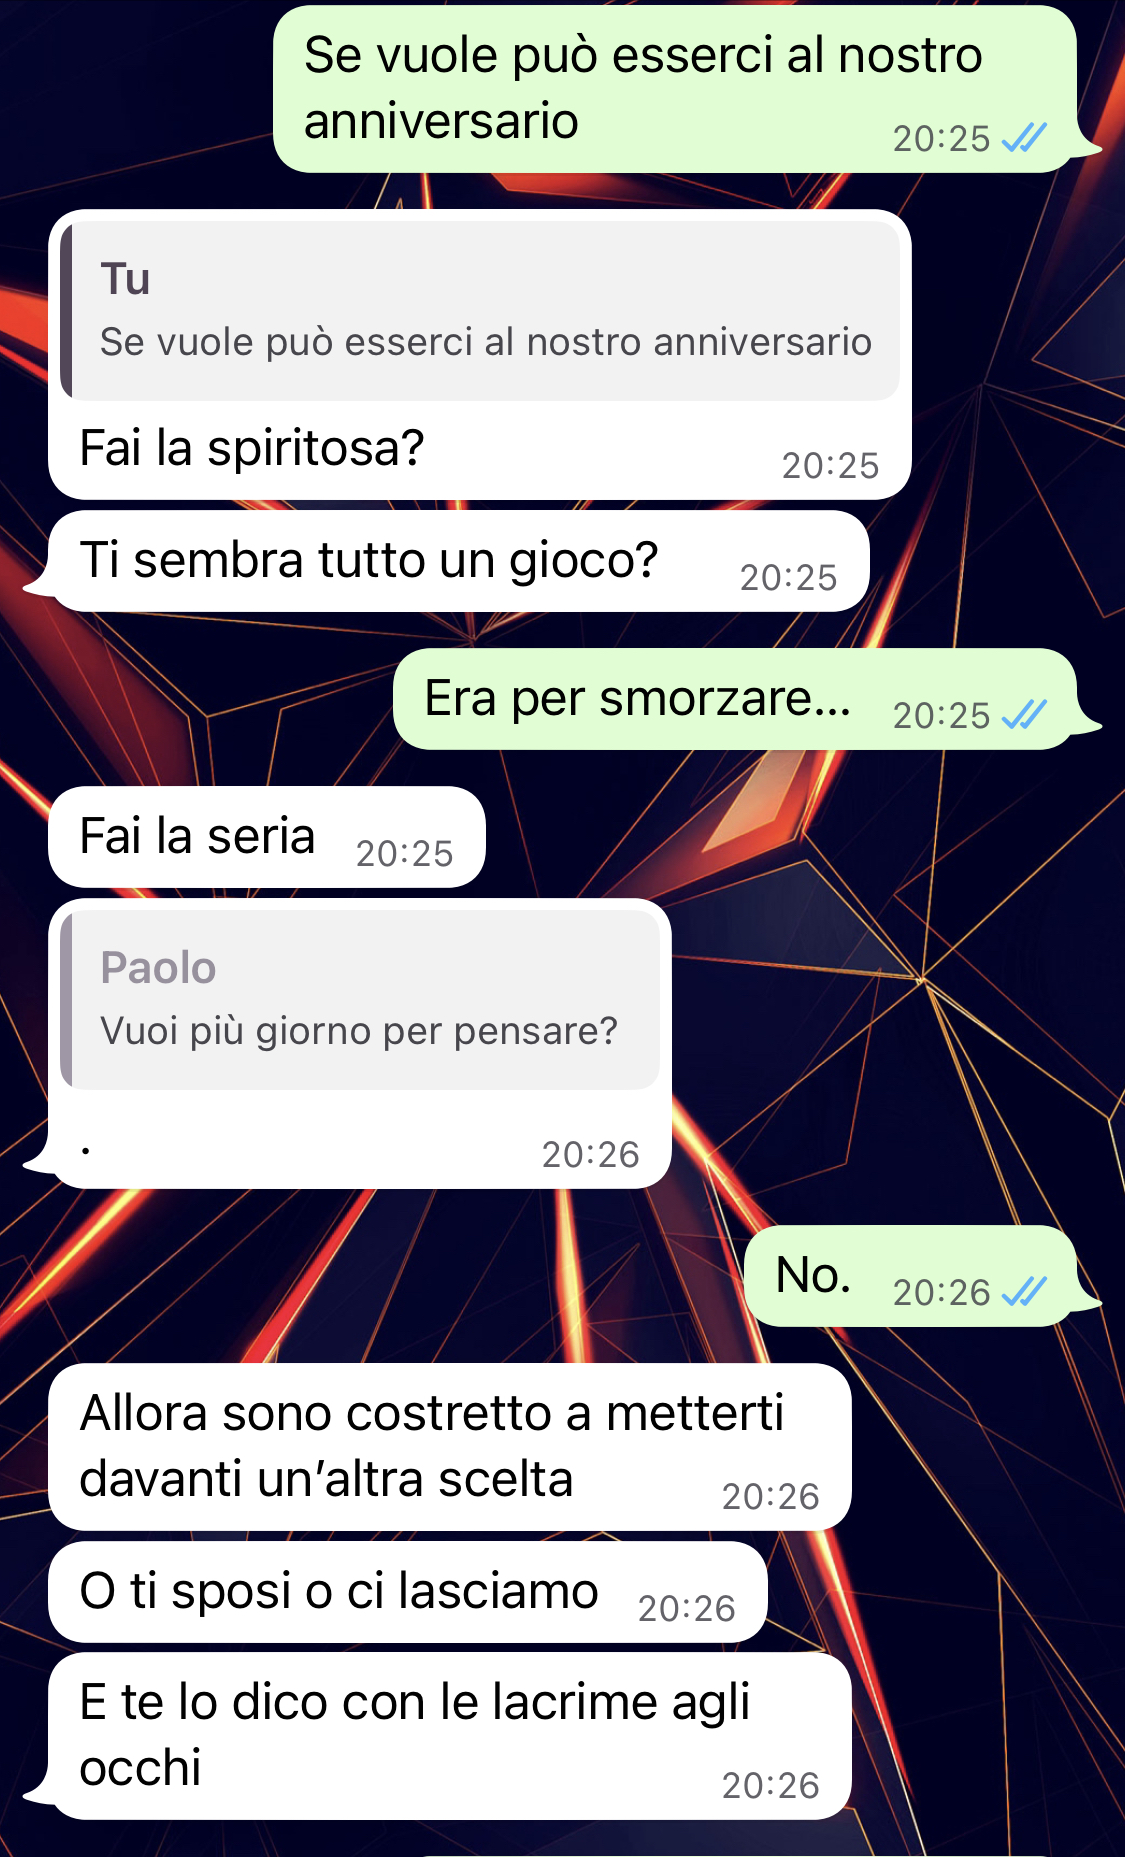This screenshot has height=1857, width=1125.
Task: Tap the green 'No.' reply bubble
Action: 911,1276
